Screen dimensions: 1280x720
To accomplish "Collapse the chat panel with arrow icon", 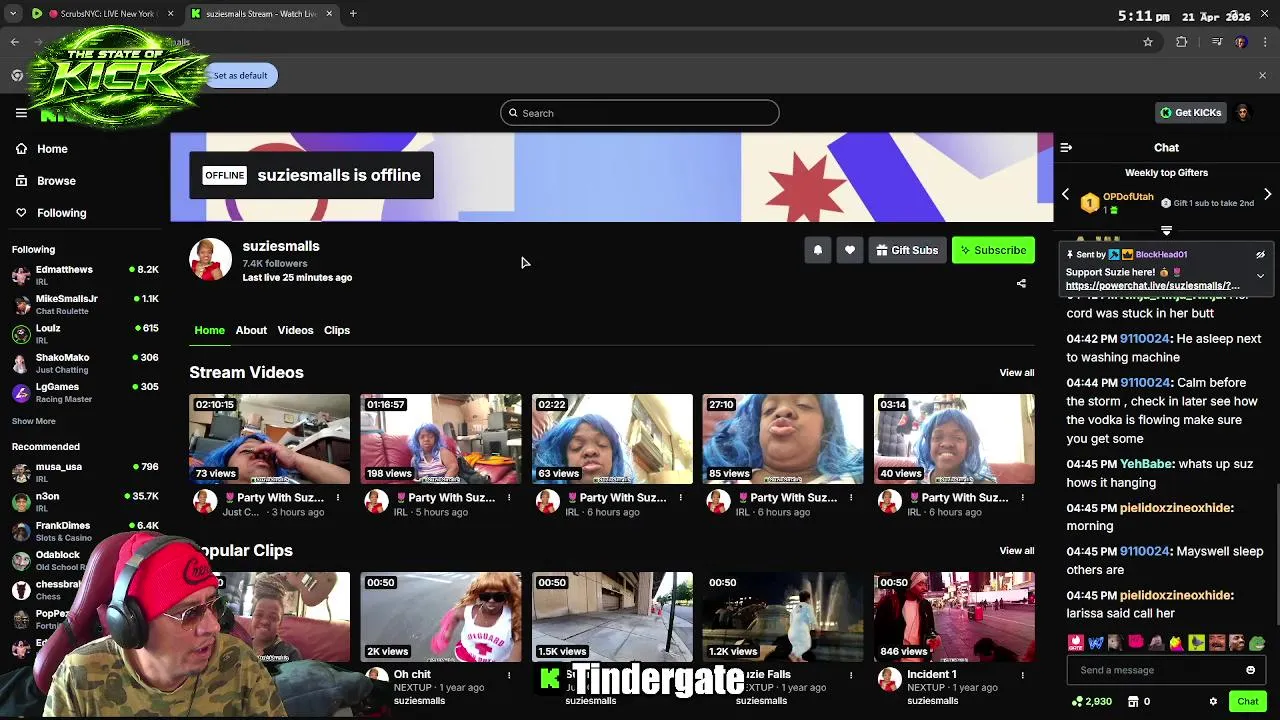I will (x=1066, y=148).
